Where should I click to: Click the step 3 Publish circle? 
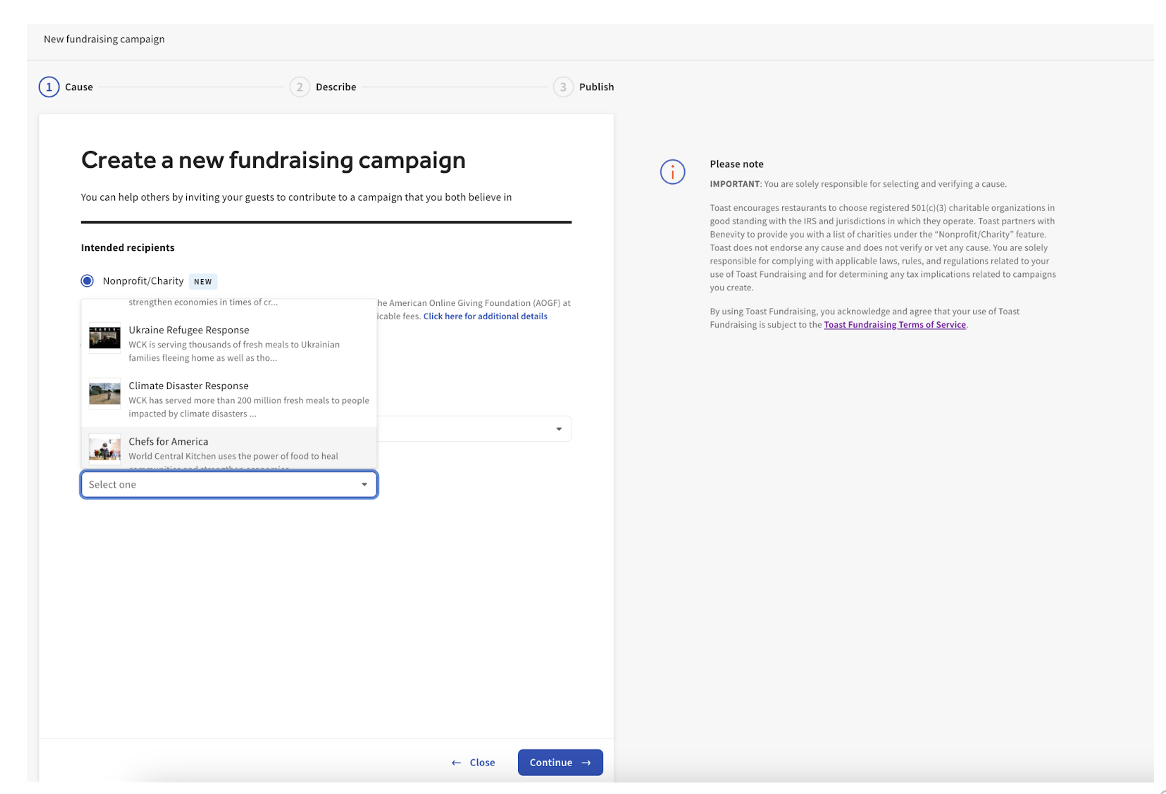[x=563, y=87]
